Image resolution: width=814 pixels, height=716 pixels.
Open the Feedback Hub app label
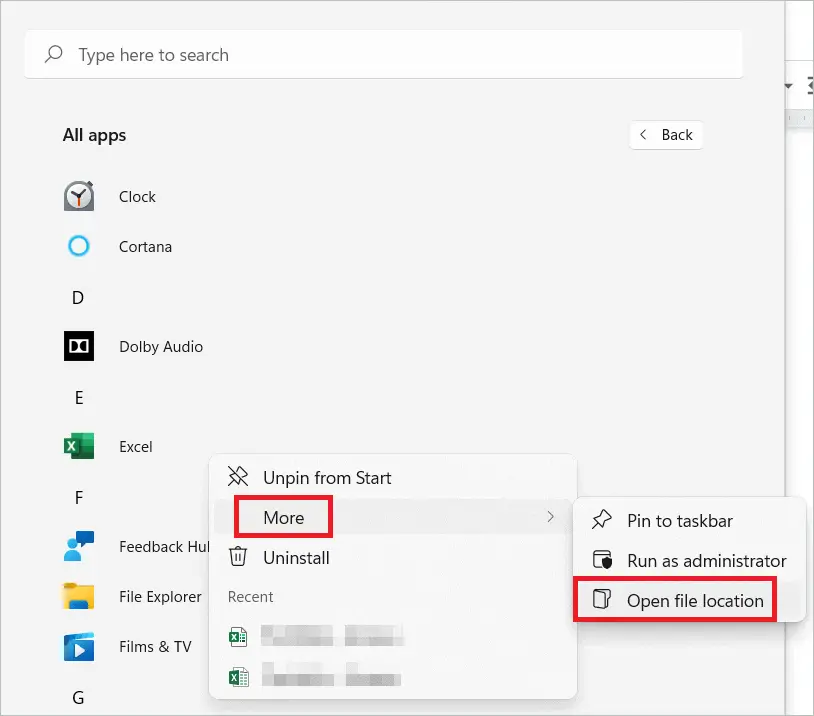(x=164, y=546)
